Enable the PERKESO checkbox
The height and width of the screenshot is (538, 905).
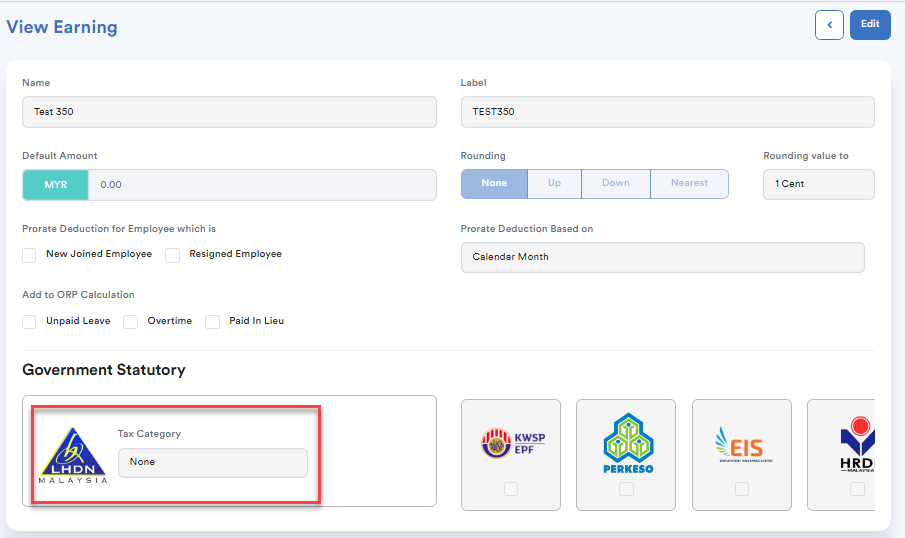[626, 489]
